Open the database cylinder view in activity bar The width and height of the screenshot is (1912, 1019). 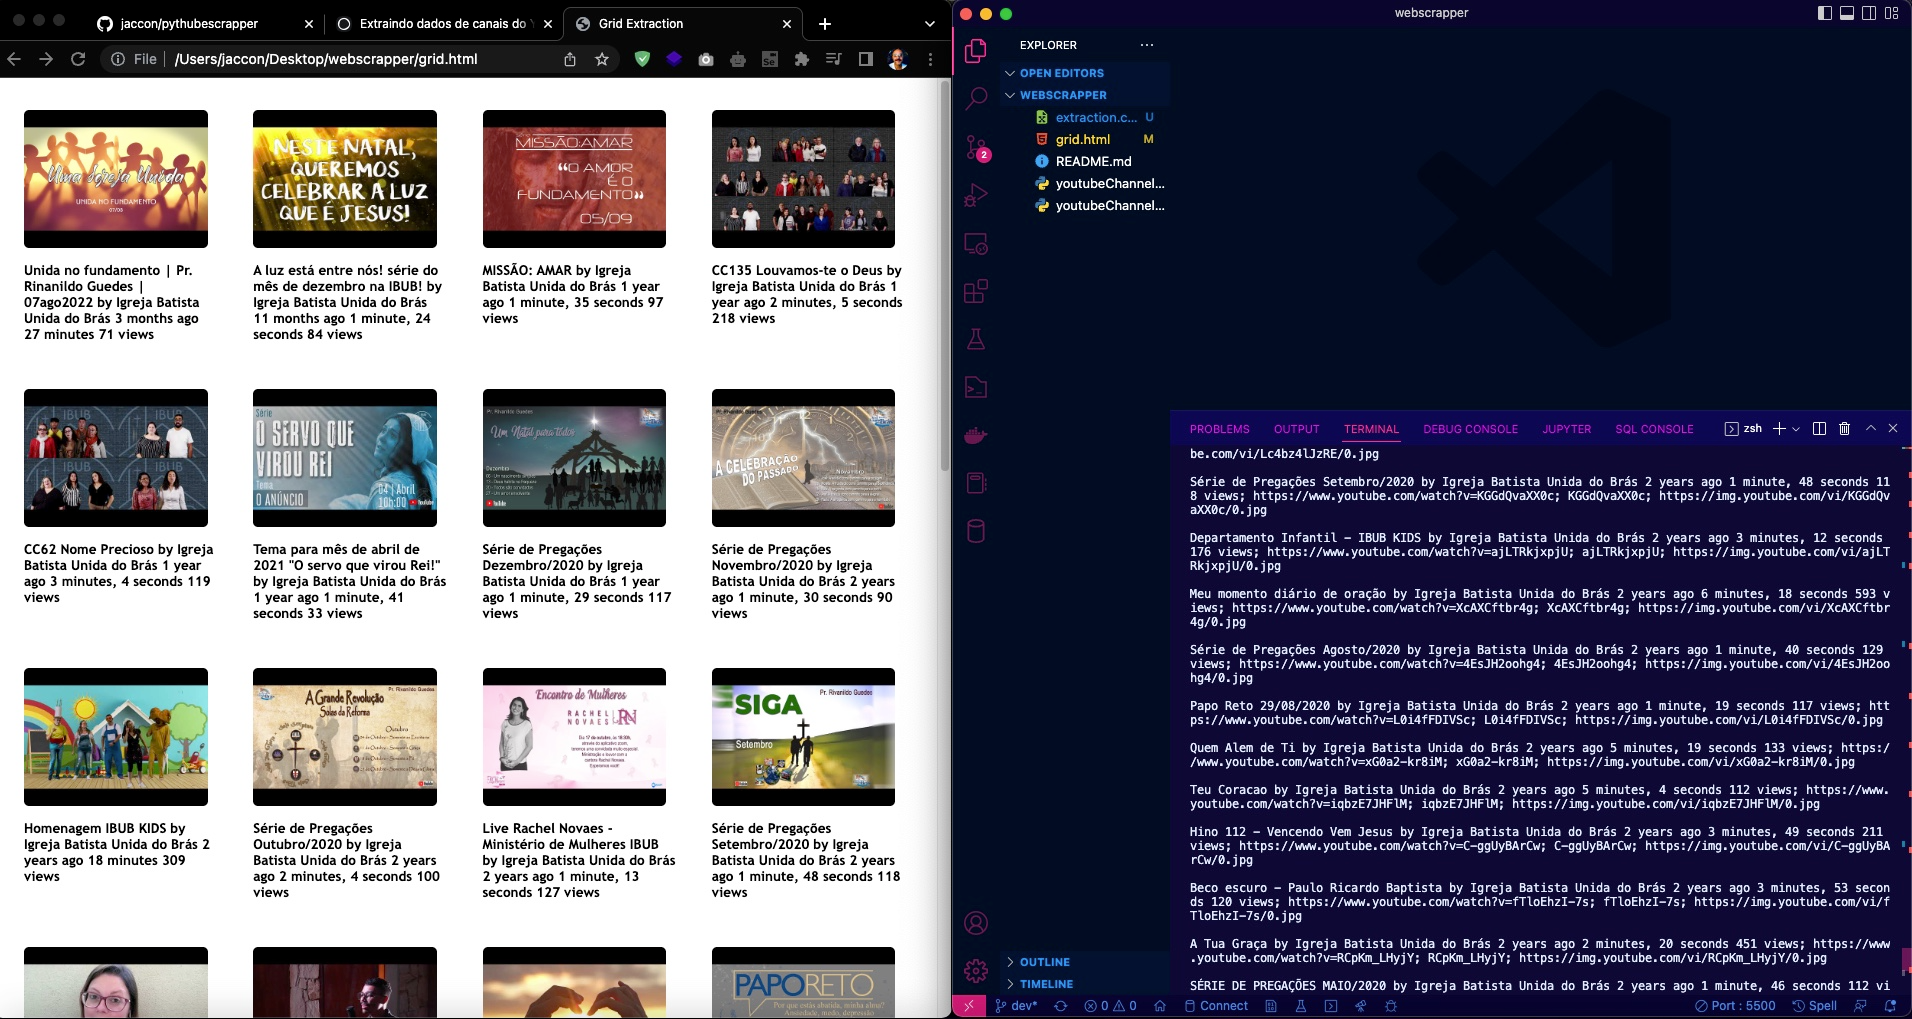coord(976,531)
